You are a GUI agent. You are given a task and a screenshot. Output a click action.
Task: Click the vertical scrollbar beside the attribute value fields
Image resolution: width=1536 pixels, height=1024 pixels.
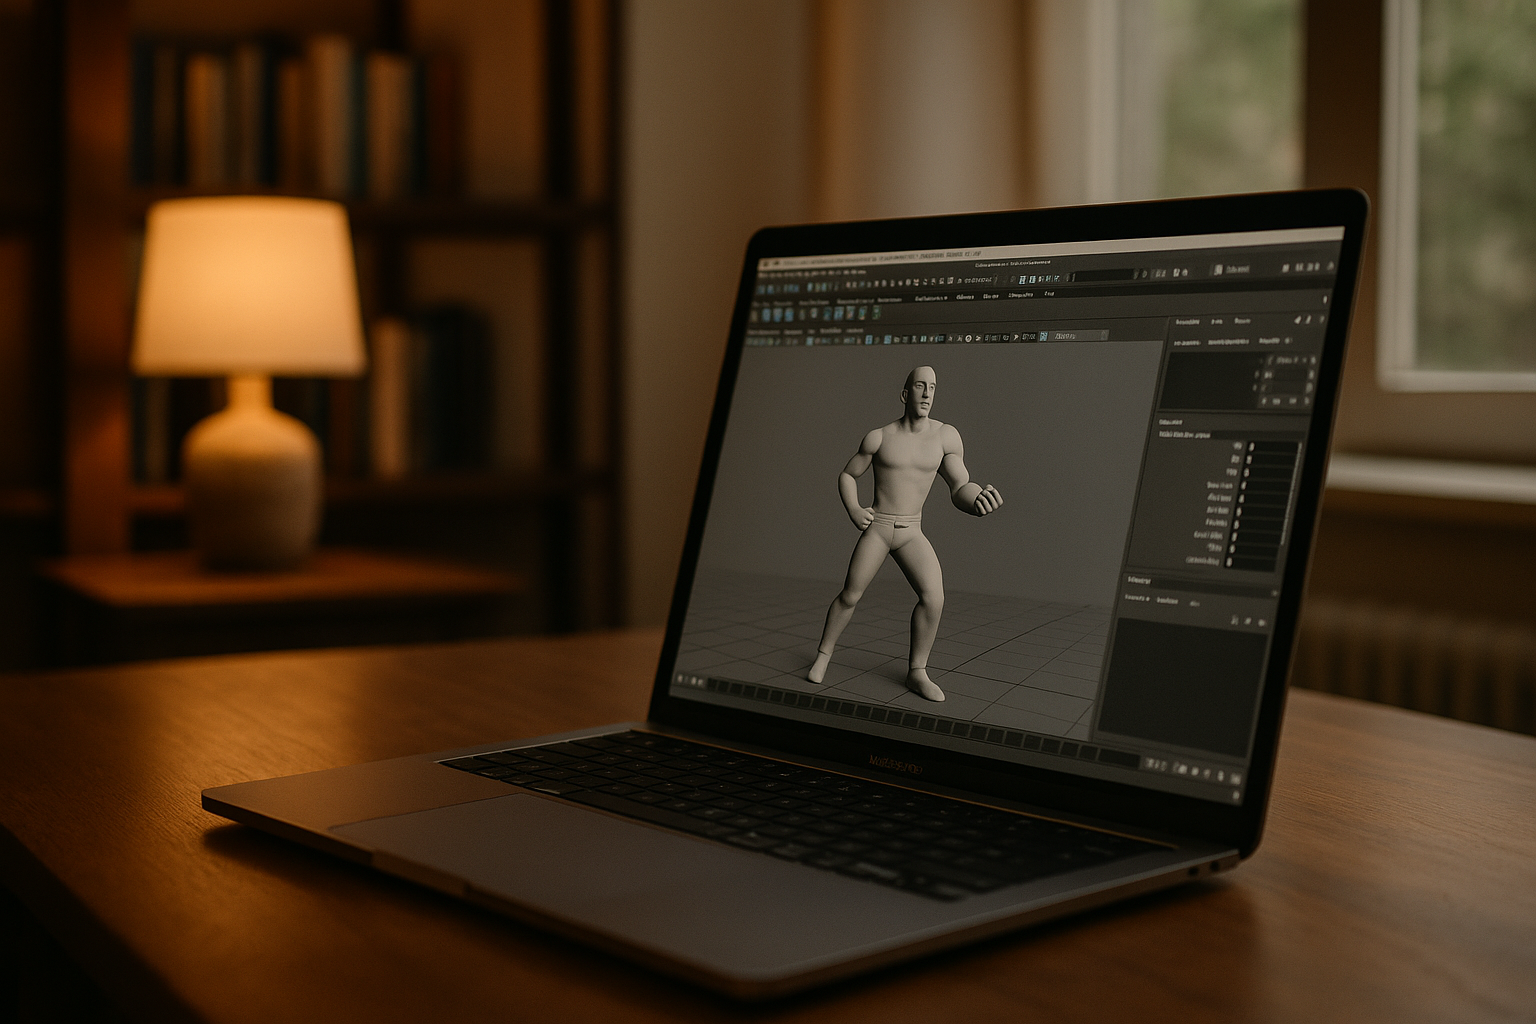(x=1291, y=493)
